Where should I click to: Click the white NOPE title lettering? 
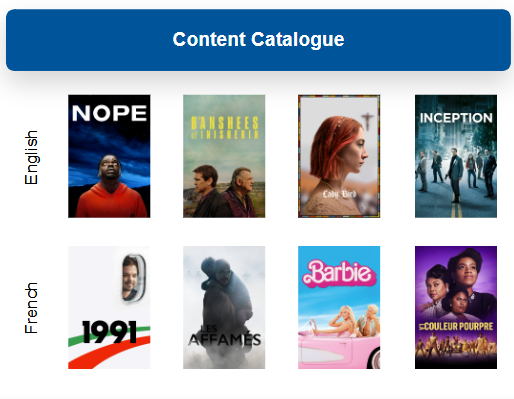click(109, 113)
